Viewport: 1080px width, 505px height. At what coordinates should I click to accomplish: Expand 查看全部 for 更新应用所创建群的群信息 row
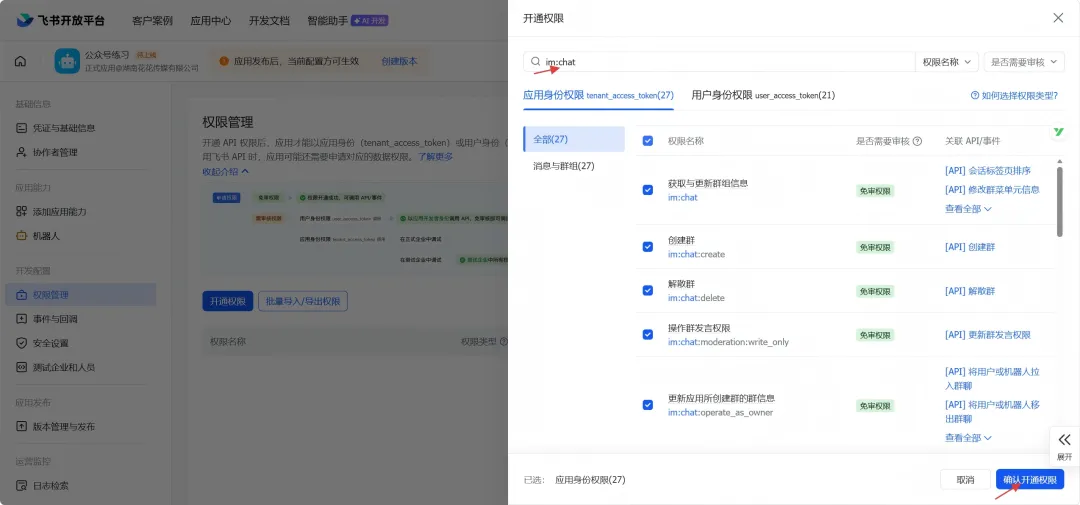pos(968,437)
